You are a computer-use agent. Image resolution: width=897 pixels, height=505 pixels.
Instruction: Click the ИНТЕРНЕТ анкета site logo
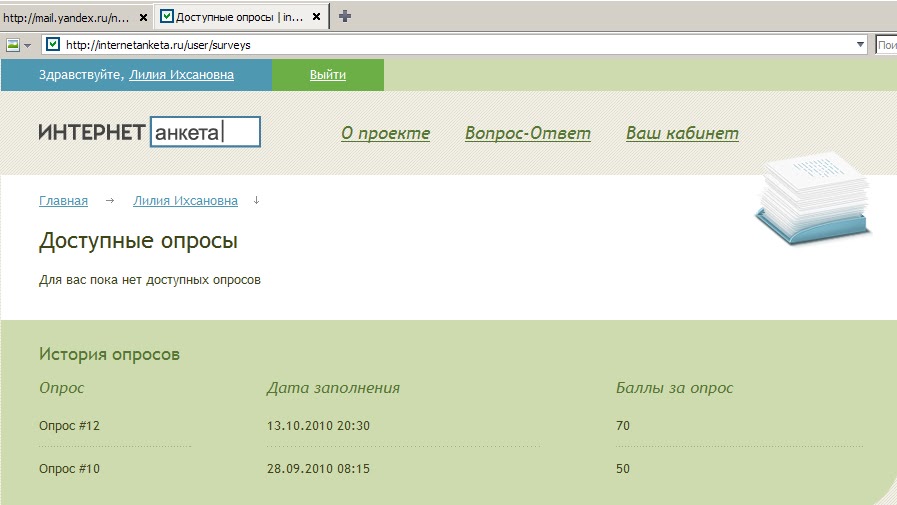[x=149, y=132]
